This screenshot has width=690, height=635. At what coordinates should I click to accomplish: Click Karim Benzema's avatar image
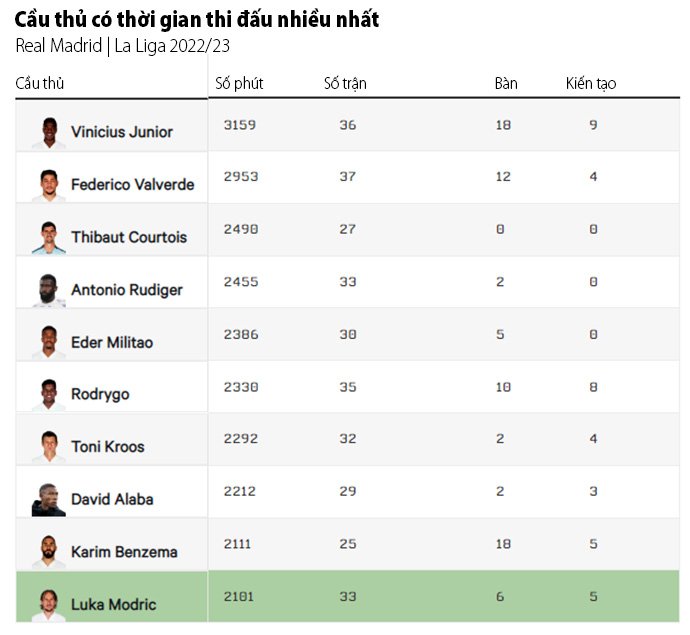click(49, 552)
